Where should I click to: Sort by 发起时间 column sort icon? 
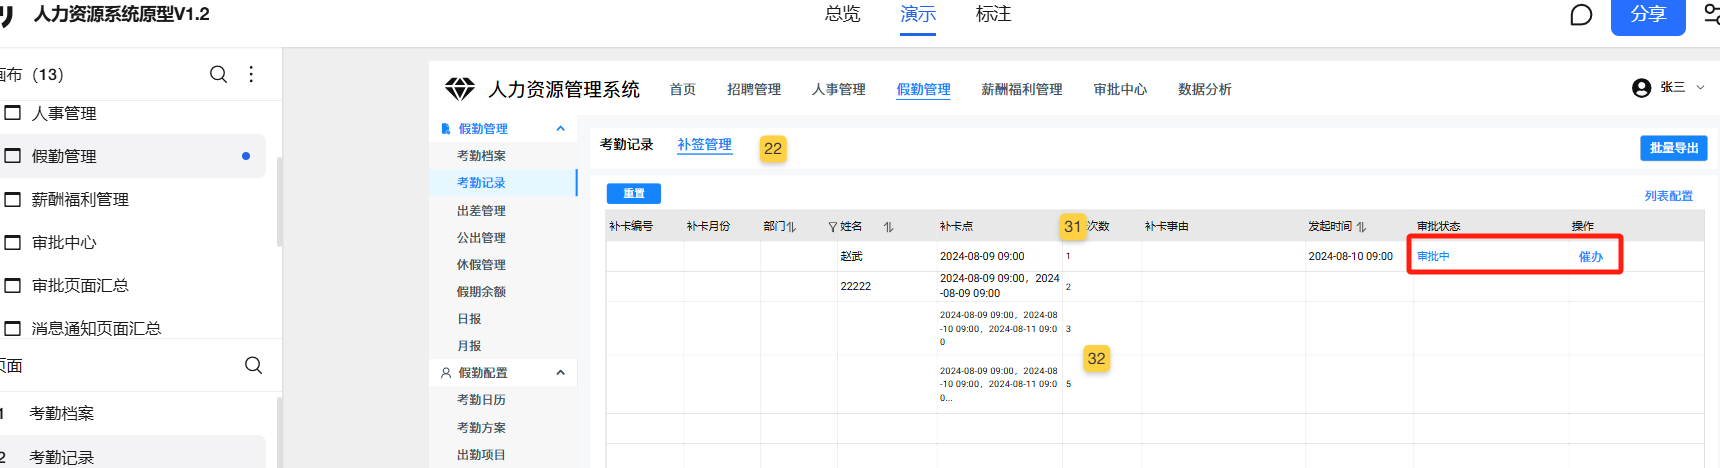[1361, 227]
